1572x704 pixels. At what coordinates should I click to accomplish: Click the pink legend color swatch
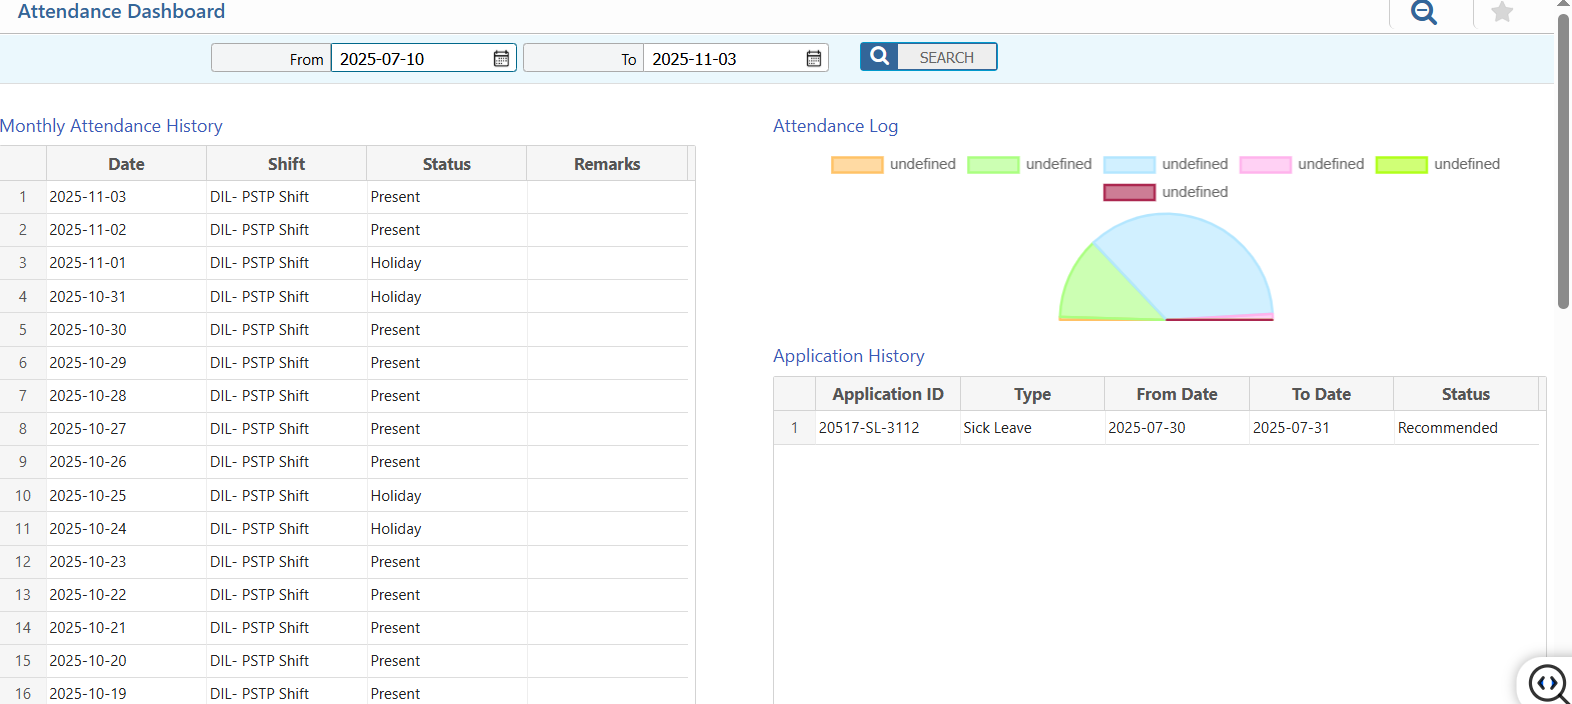[1265, 165]
